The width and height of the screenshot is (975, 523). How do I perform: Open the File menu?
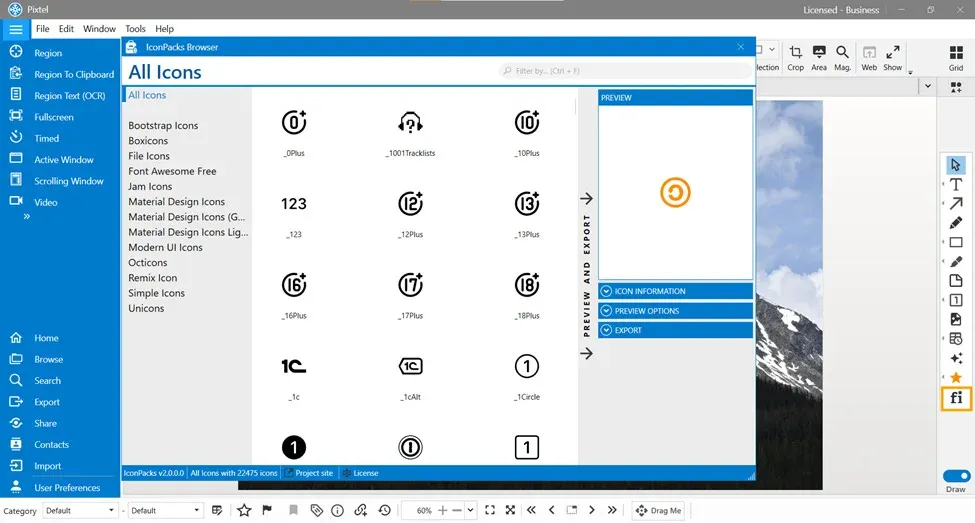coord(42,29)
